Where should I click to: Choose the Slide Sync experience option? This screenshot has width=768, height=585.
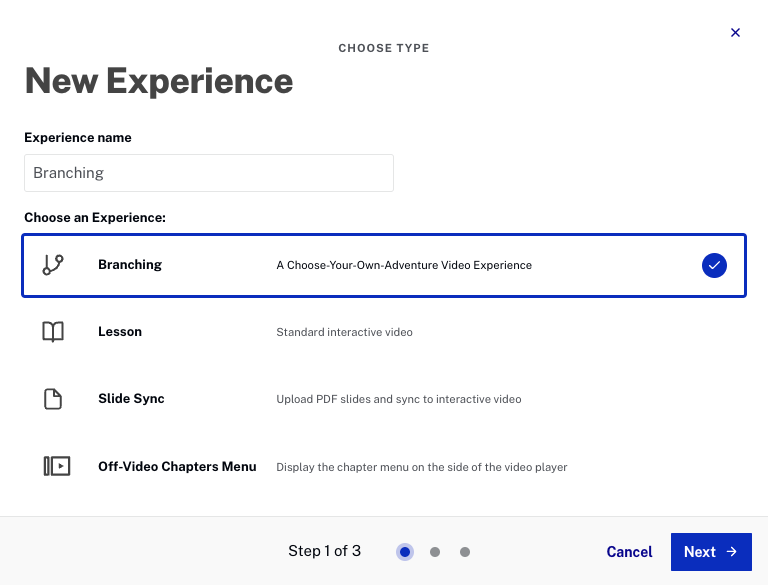[131, 399]
